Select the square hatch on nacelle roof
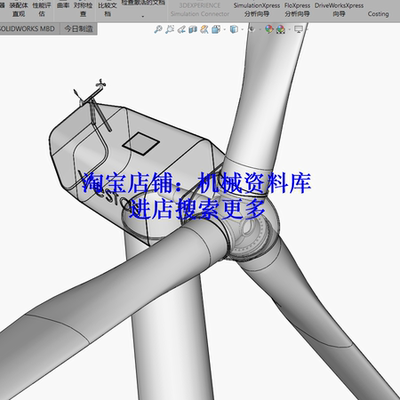This screenshot has height=400, width=400. (140, 143)
